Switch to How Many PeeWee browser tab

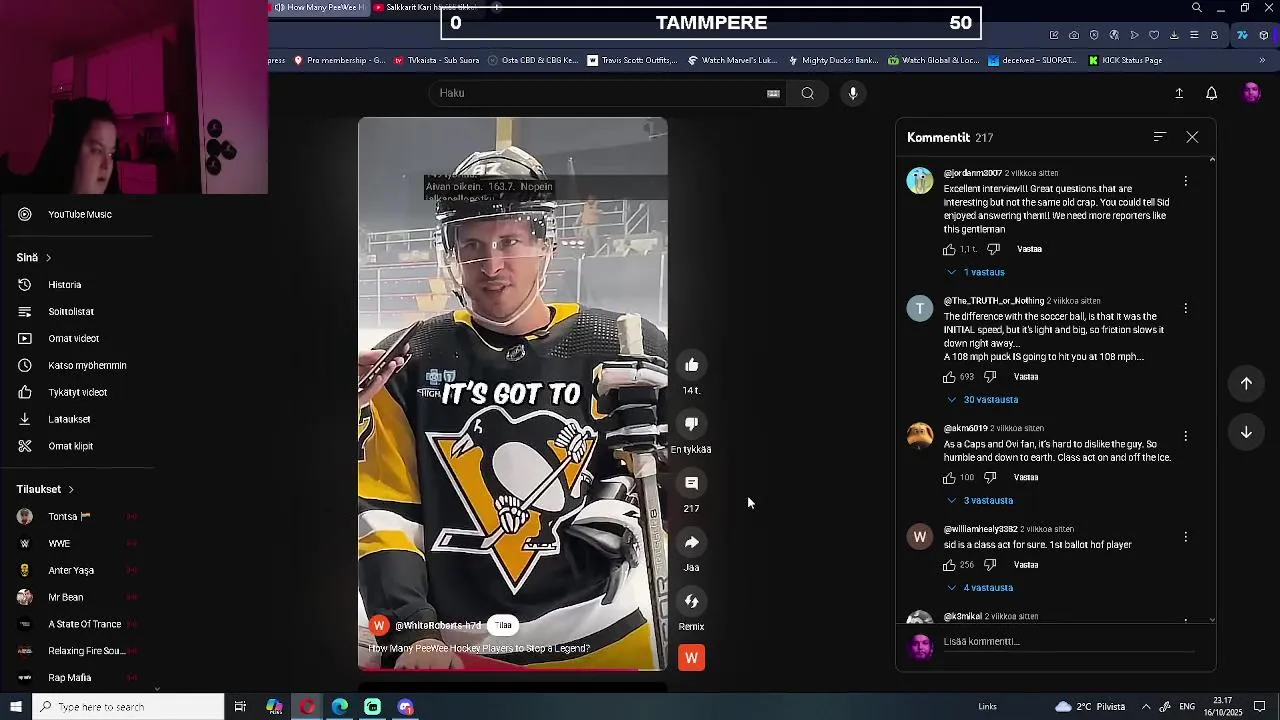pyautogui.click(x=319, y=7)
